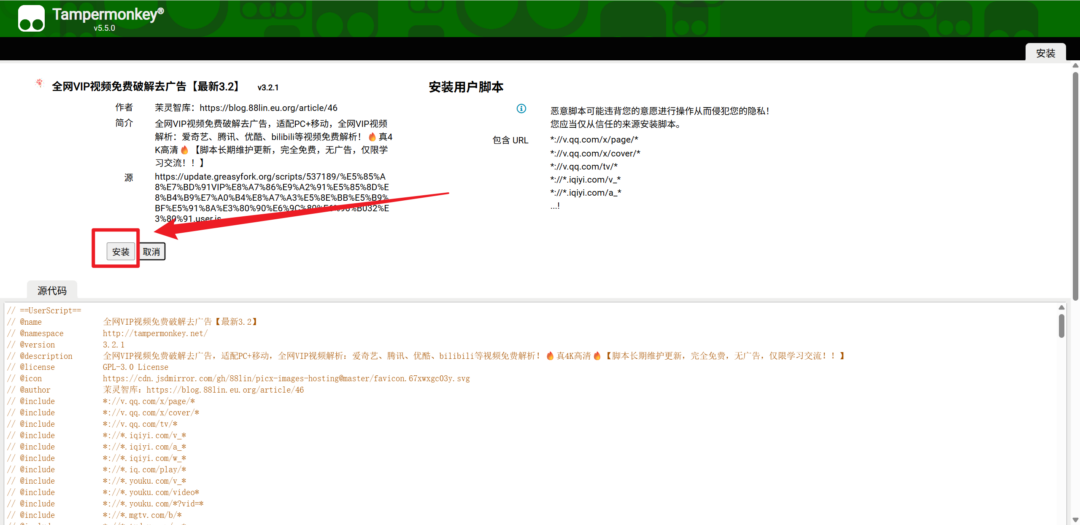
Task: Click the *://v.qq.com/tv/* included URL
Action: coord(584,166)
